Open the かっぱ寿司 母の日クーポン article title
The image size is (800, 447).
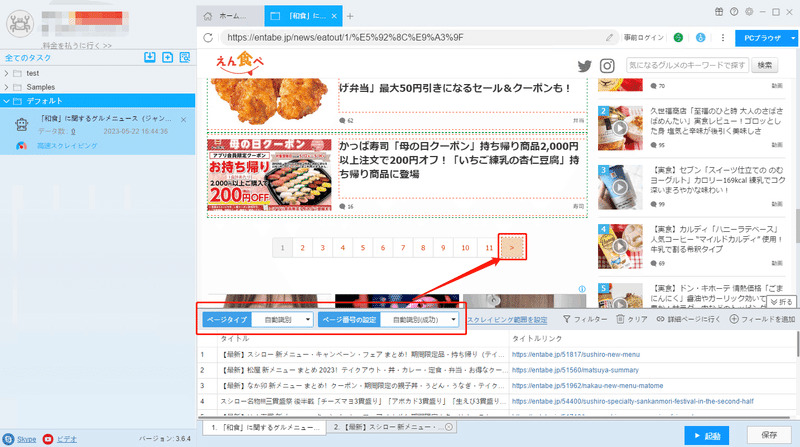[459, 160]
